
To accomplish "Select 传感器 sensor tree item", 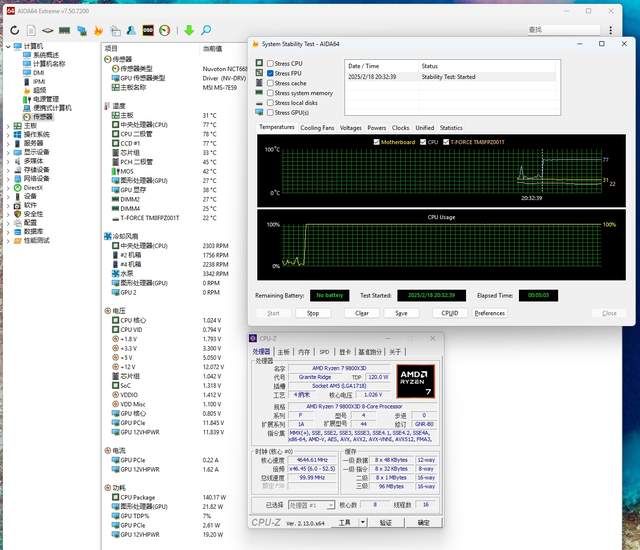I will (x=43, y=117).
